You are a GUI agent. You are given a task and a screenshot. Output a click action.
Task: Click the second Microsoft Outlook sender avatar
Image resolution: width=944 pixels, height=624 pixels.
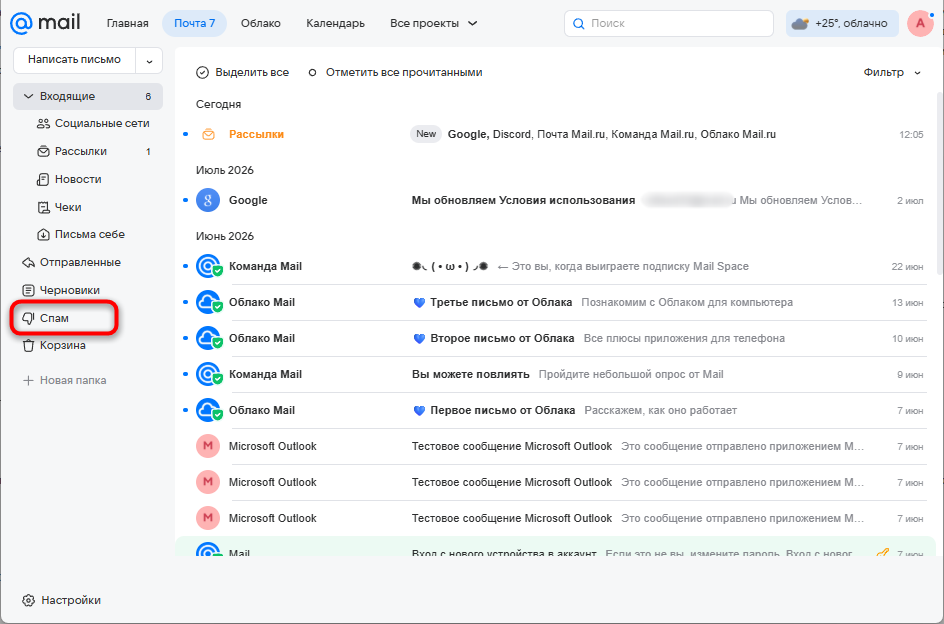[208, 482]
